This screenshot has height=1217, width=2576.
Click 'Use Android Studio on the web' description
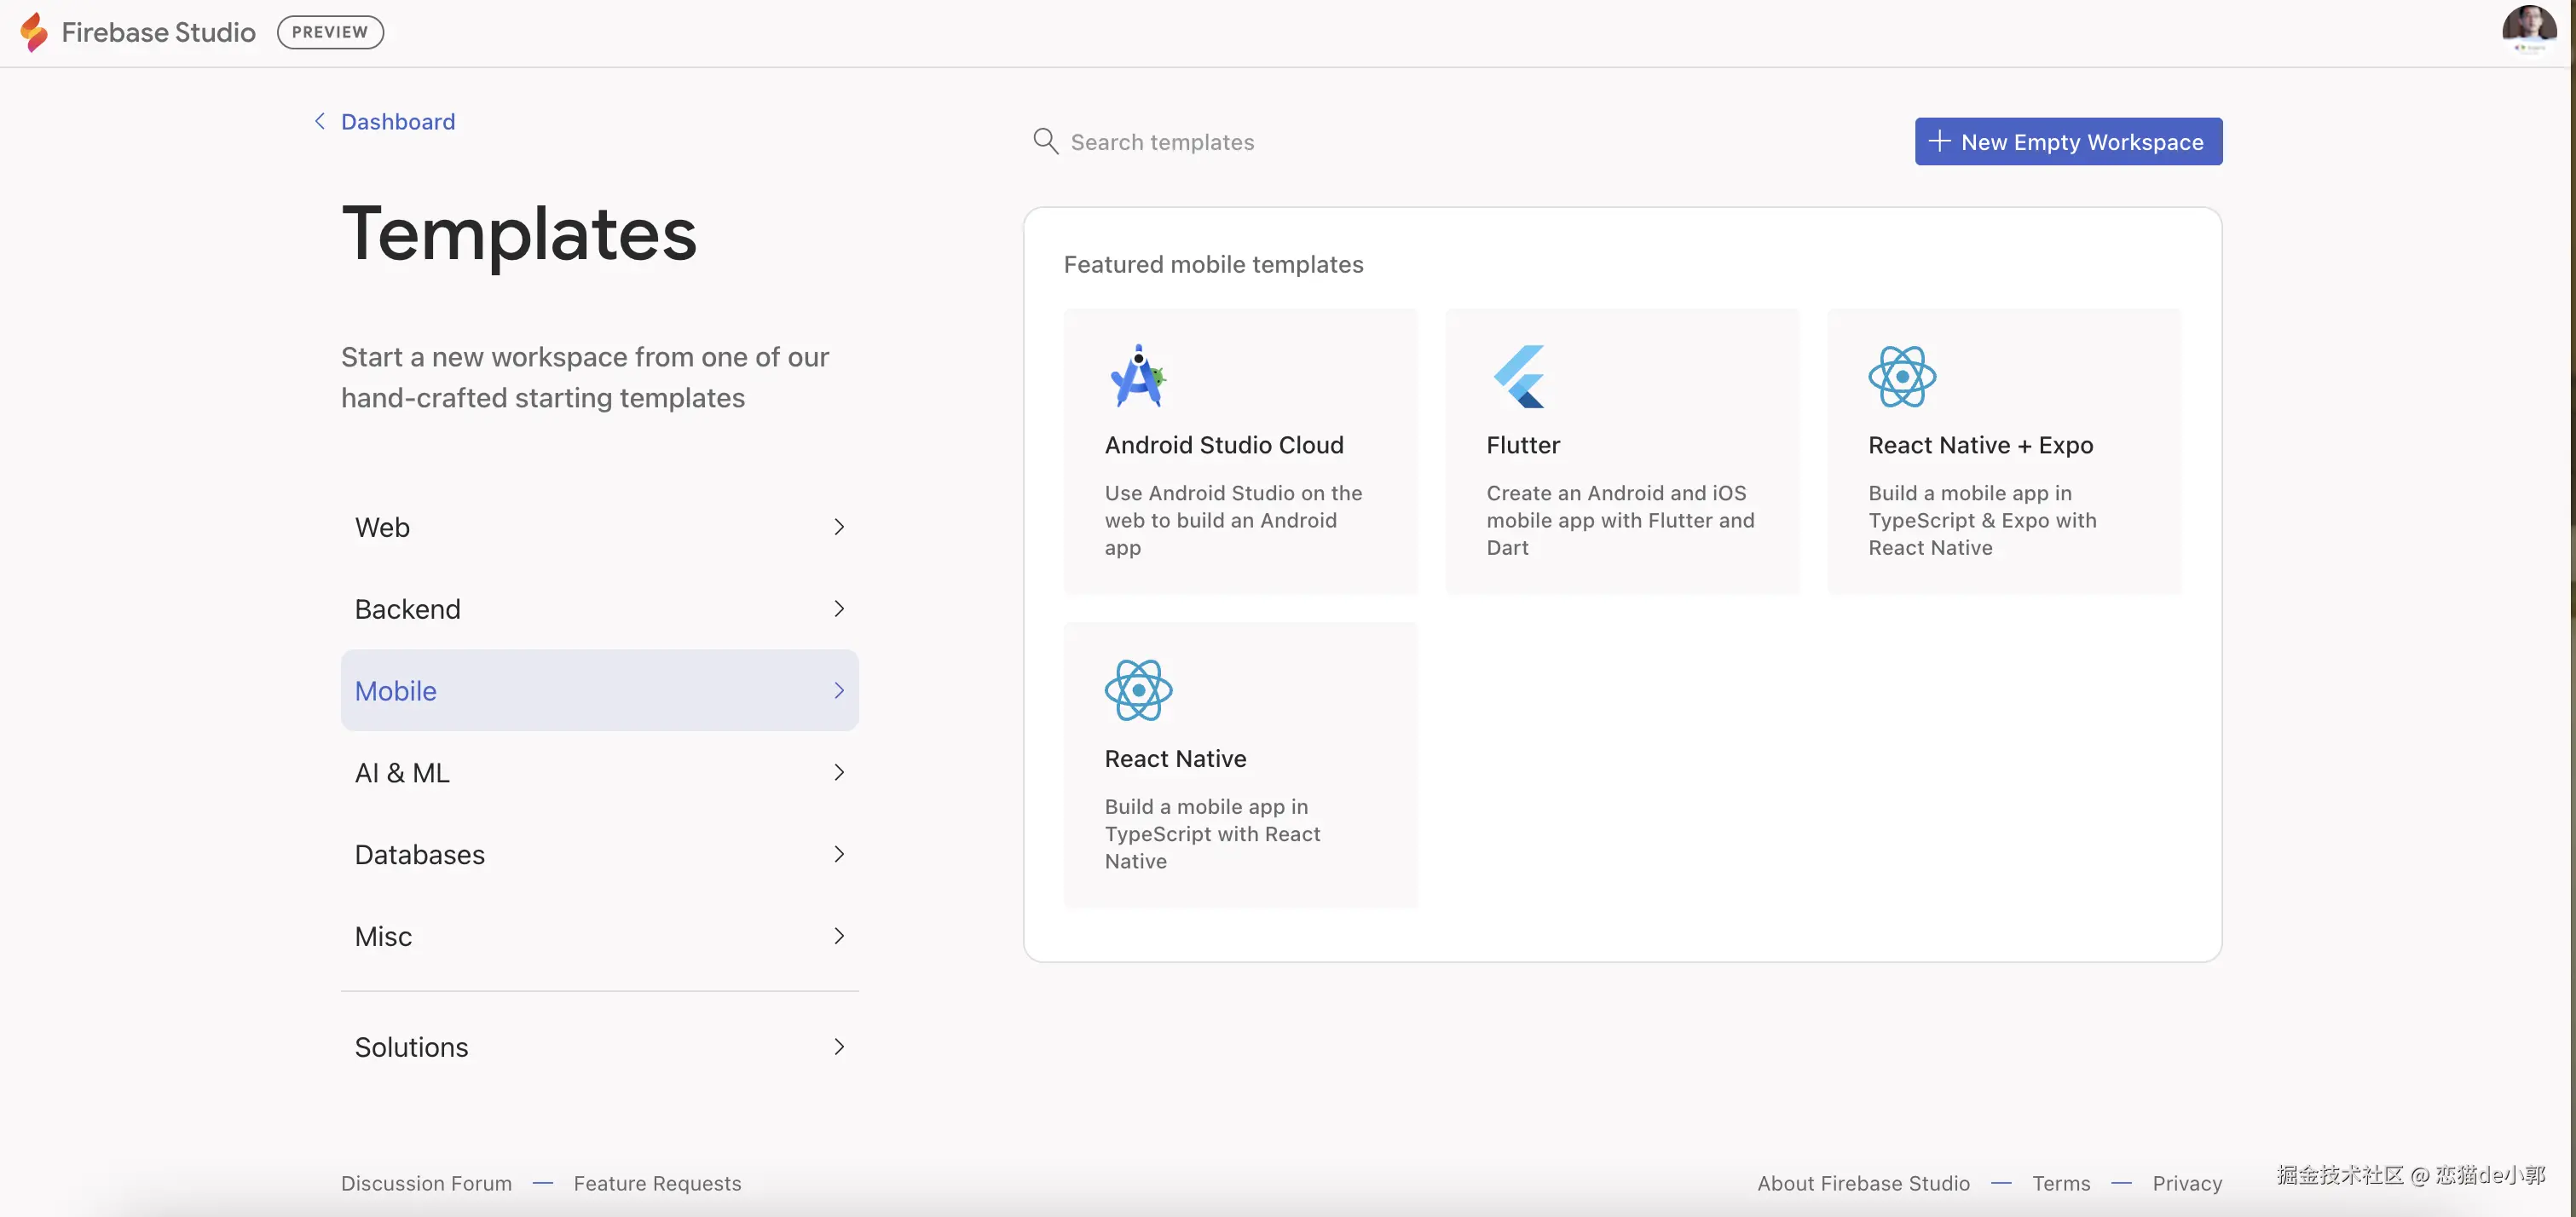tap(1233, 520)
